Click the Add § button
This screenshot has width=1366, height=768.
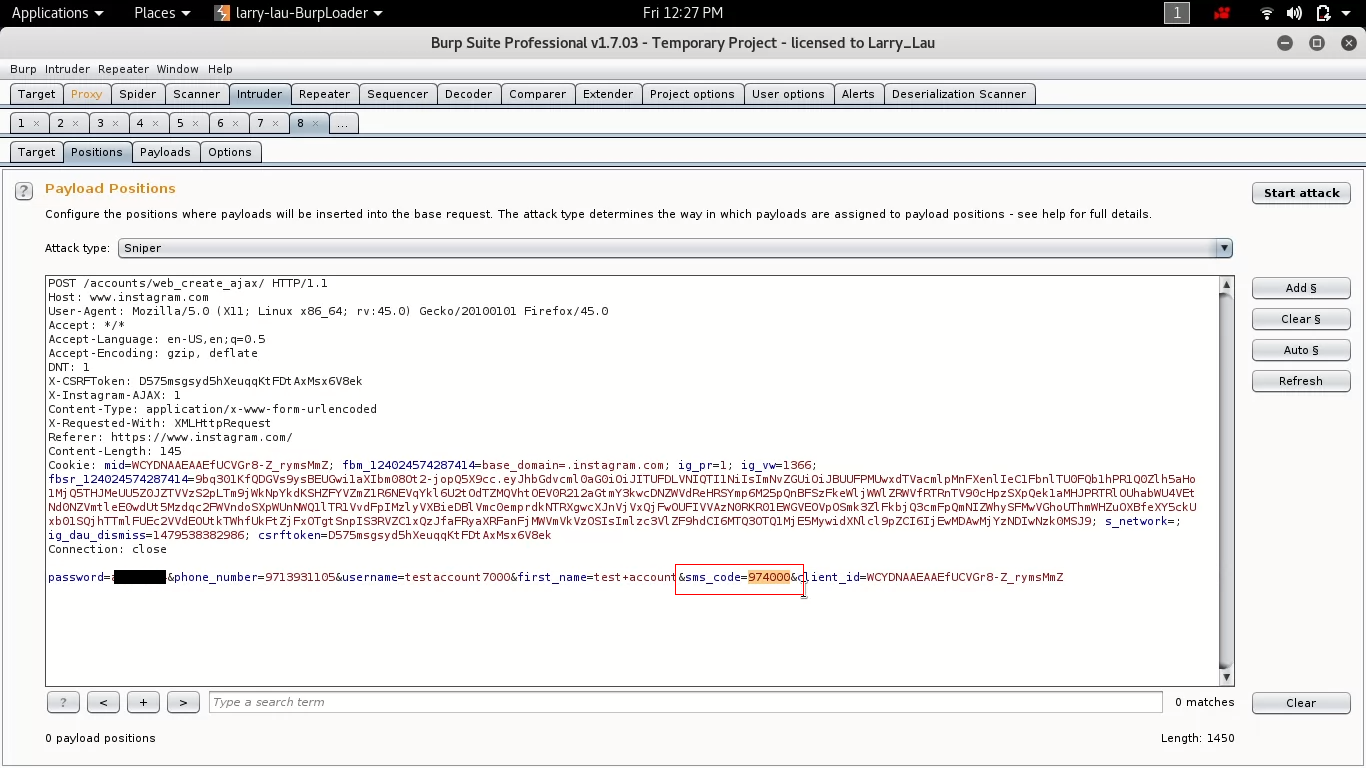pos(1301,288)
